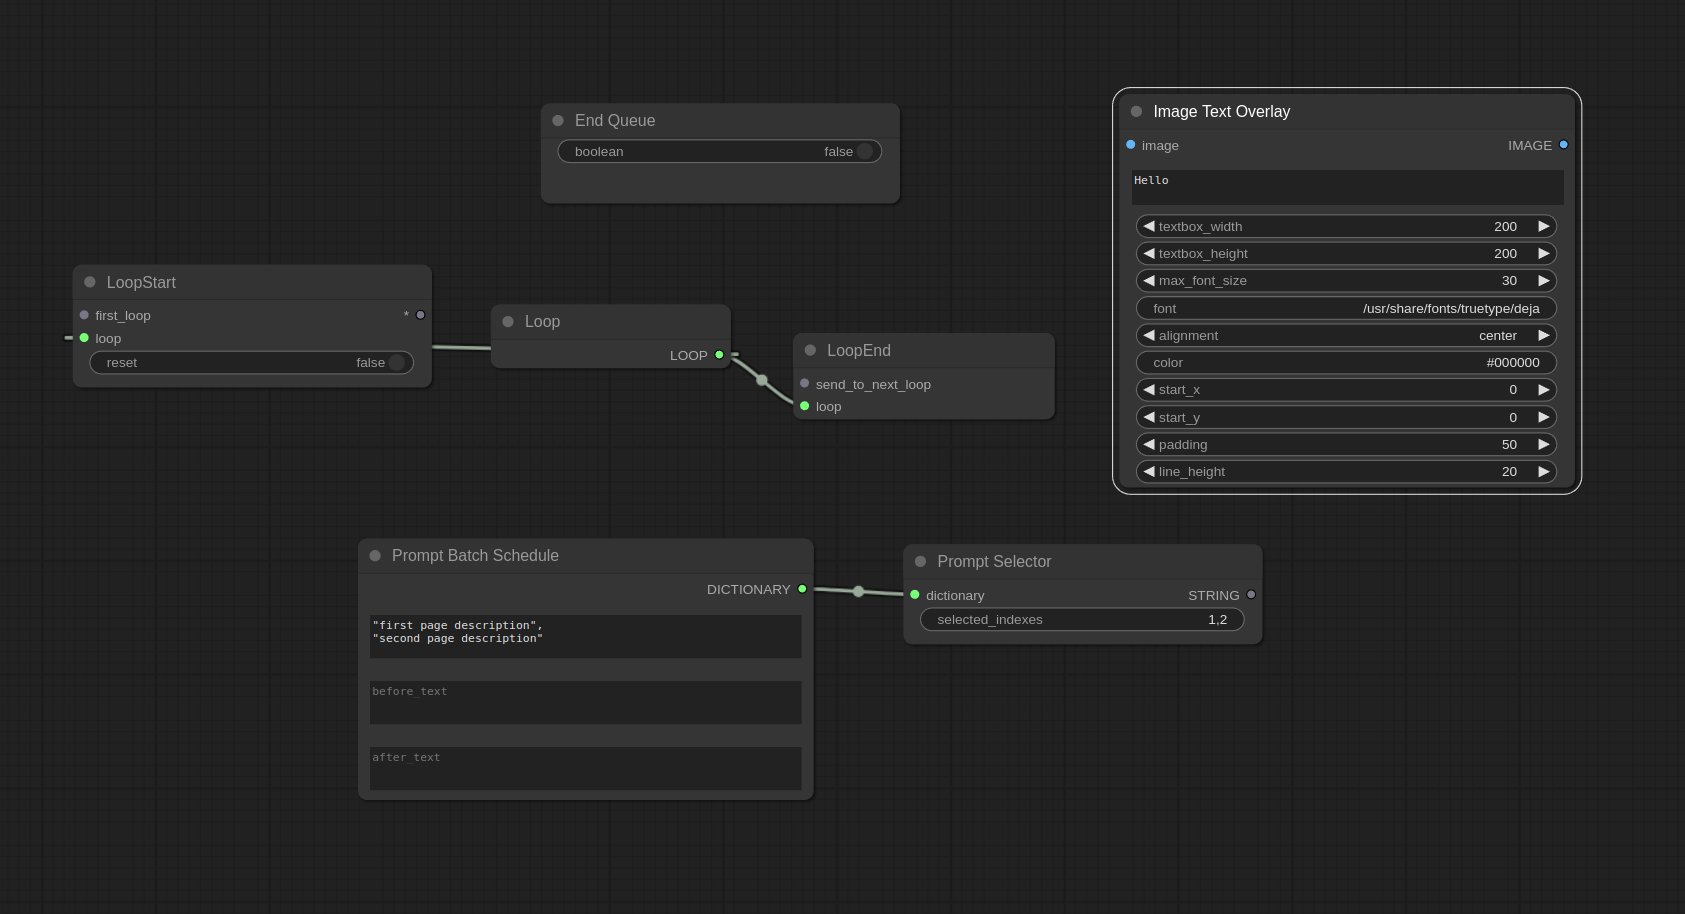Image resolution: width=1685 pixels, height=914 pixels.
Task: Increase padding with the right arrow
Action: point(1544,445)
